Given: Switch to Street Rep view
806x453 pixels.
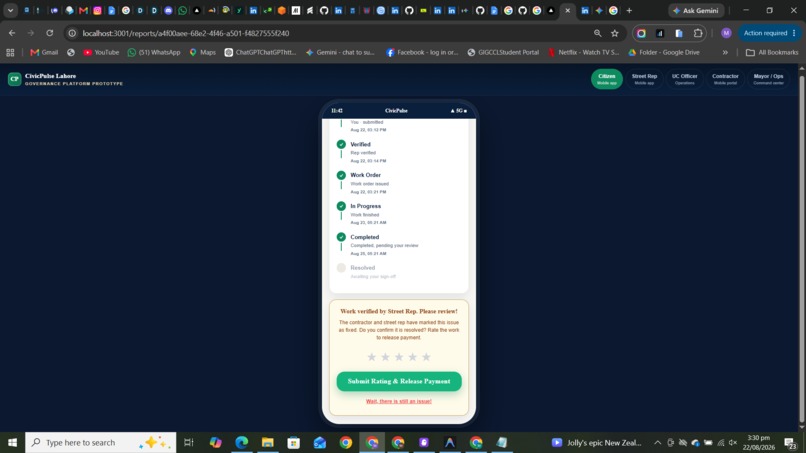Looking at the screenshot, I should 644,79.
